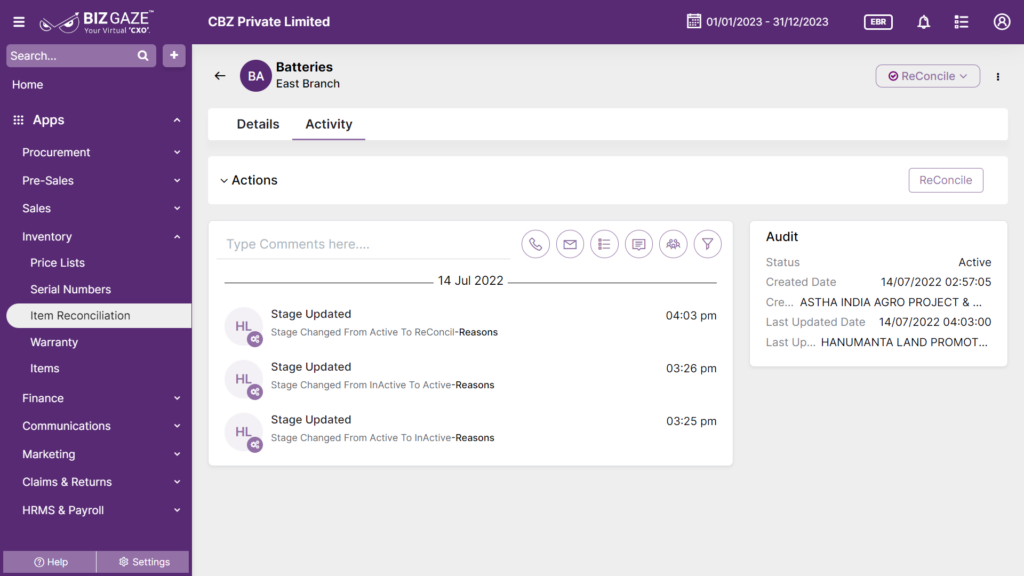Click the EBR icon in header
Screen dimensions: 1024x576
coord(878,22)
